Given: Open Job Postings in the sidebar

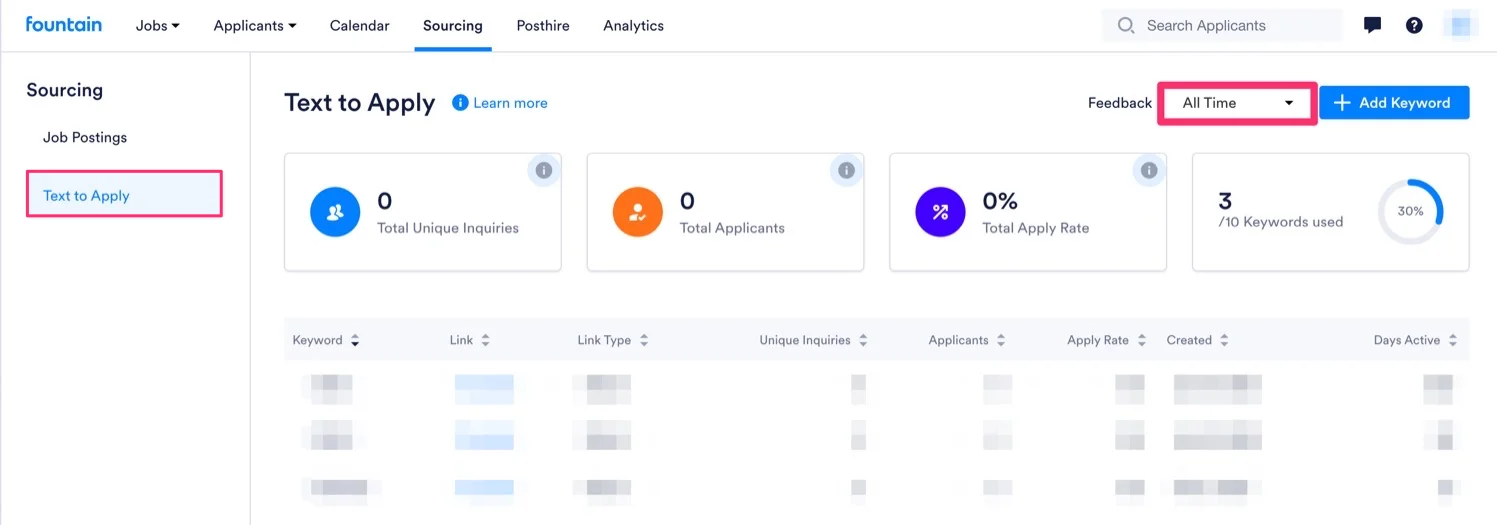Looking at the screenshot, I should [x=85, y=137].
